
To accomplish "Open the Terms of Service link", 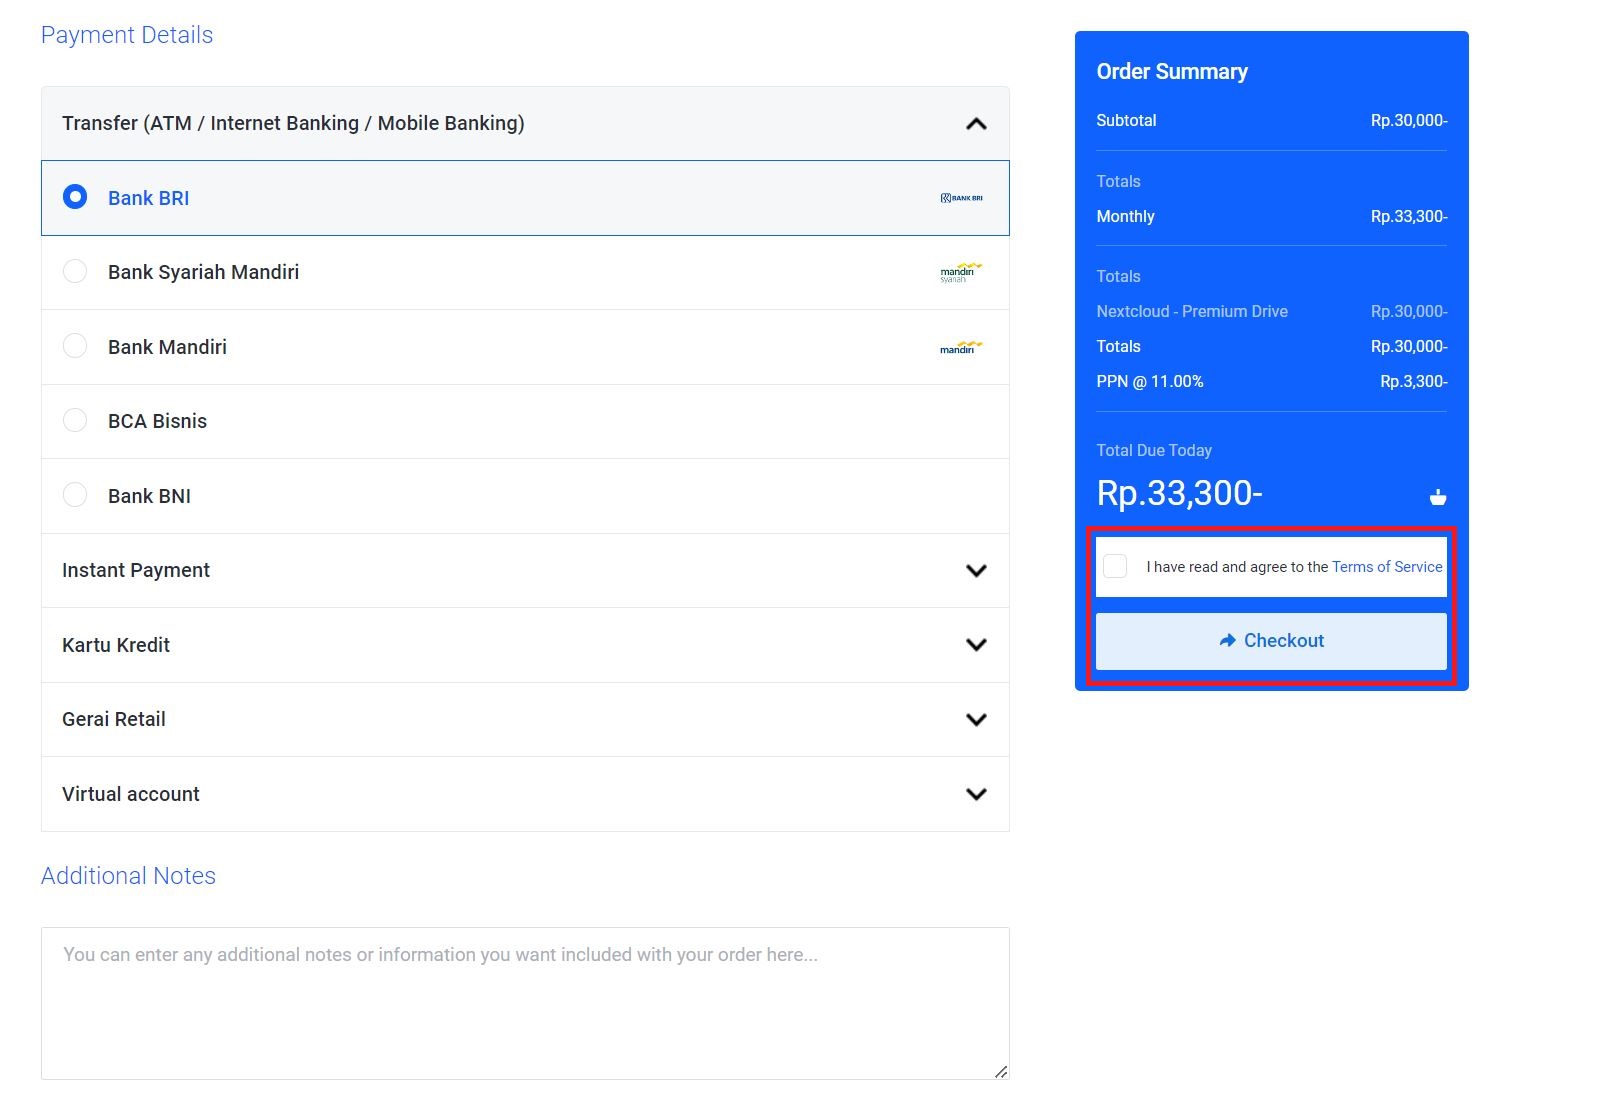I will (1386, 567).
